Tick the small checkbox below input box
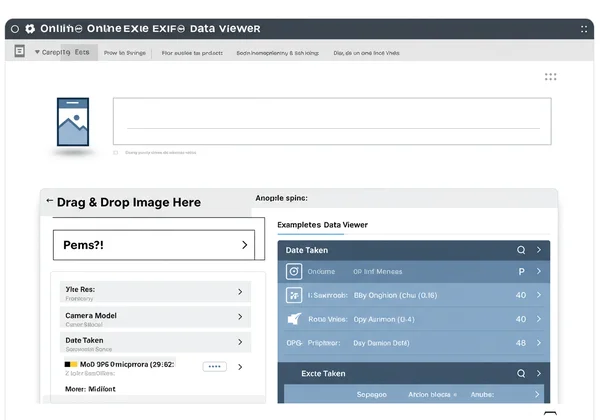 (116, 153)
